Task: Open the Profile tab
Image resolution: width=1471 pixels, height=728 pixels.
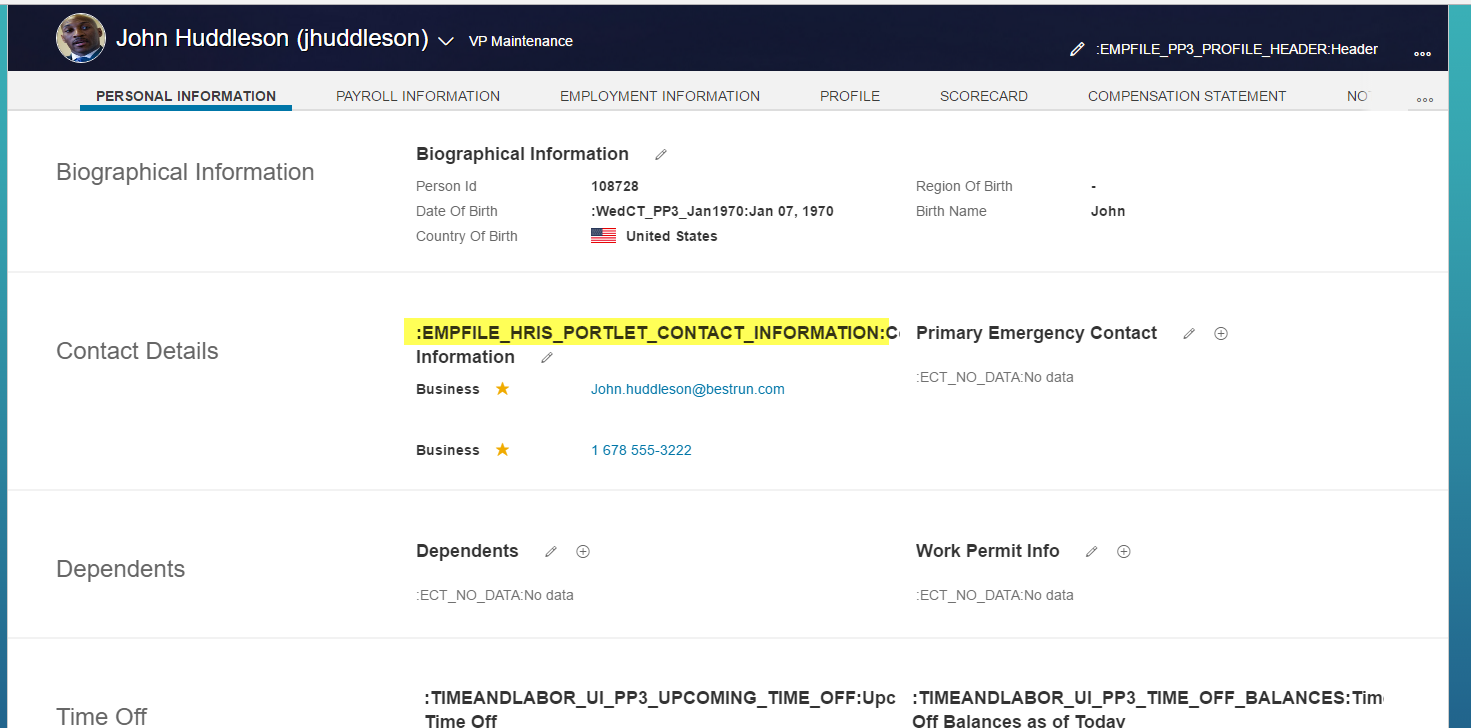Action: pyautogui.click(x=850, y=96)
